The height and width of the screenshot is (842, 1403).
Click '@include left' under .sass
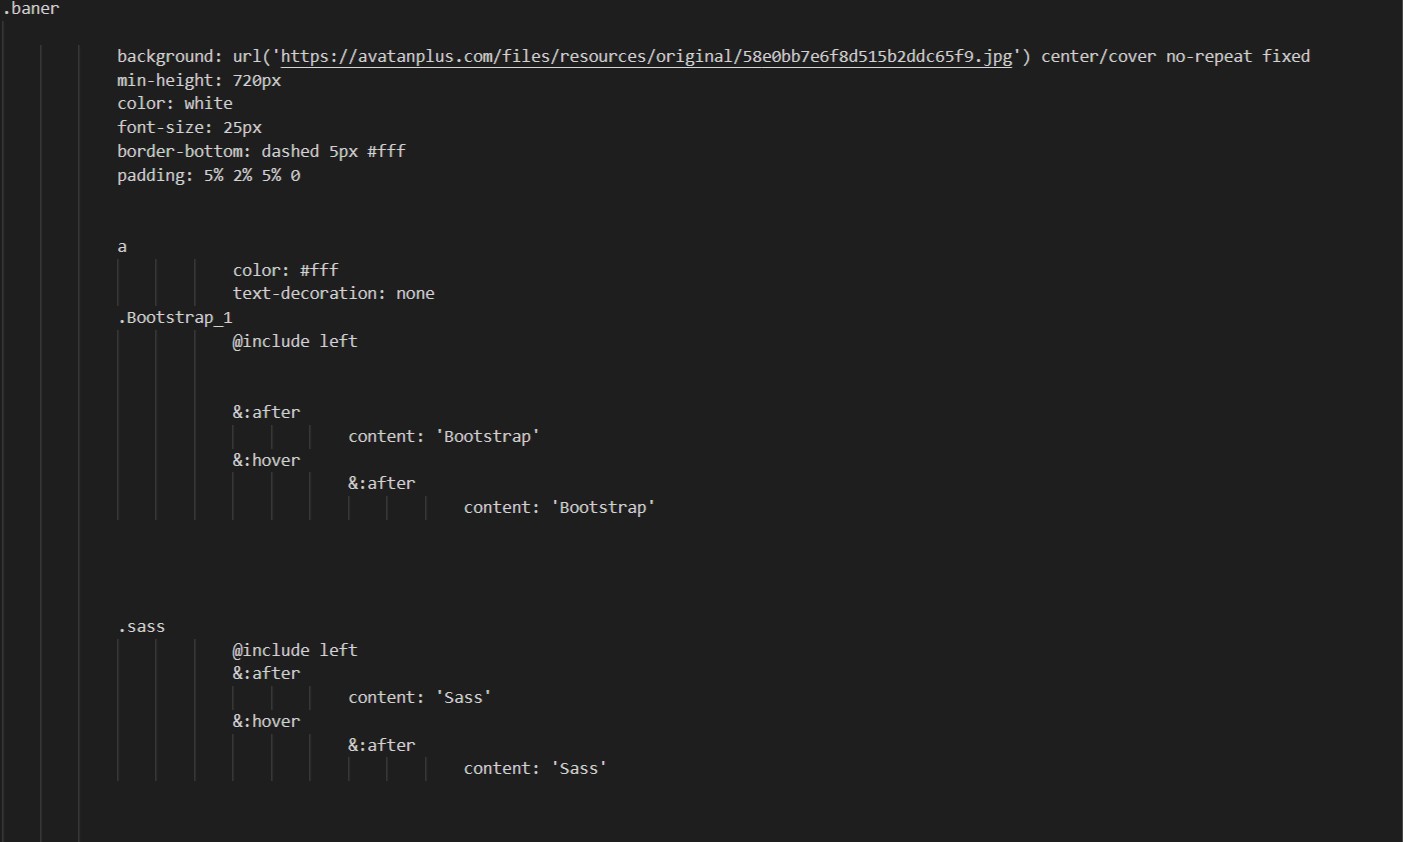tap(295, 651)
